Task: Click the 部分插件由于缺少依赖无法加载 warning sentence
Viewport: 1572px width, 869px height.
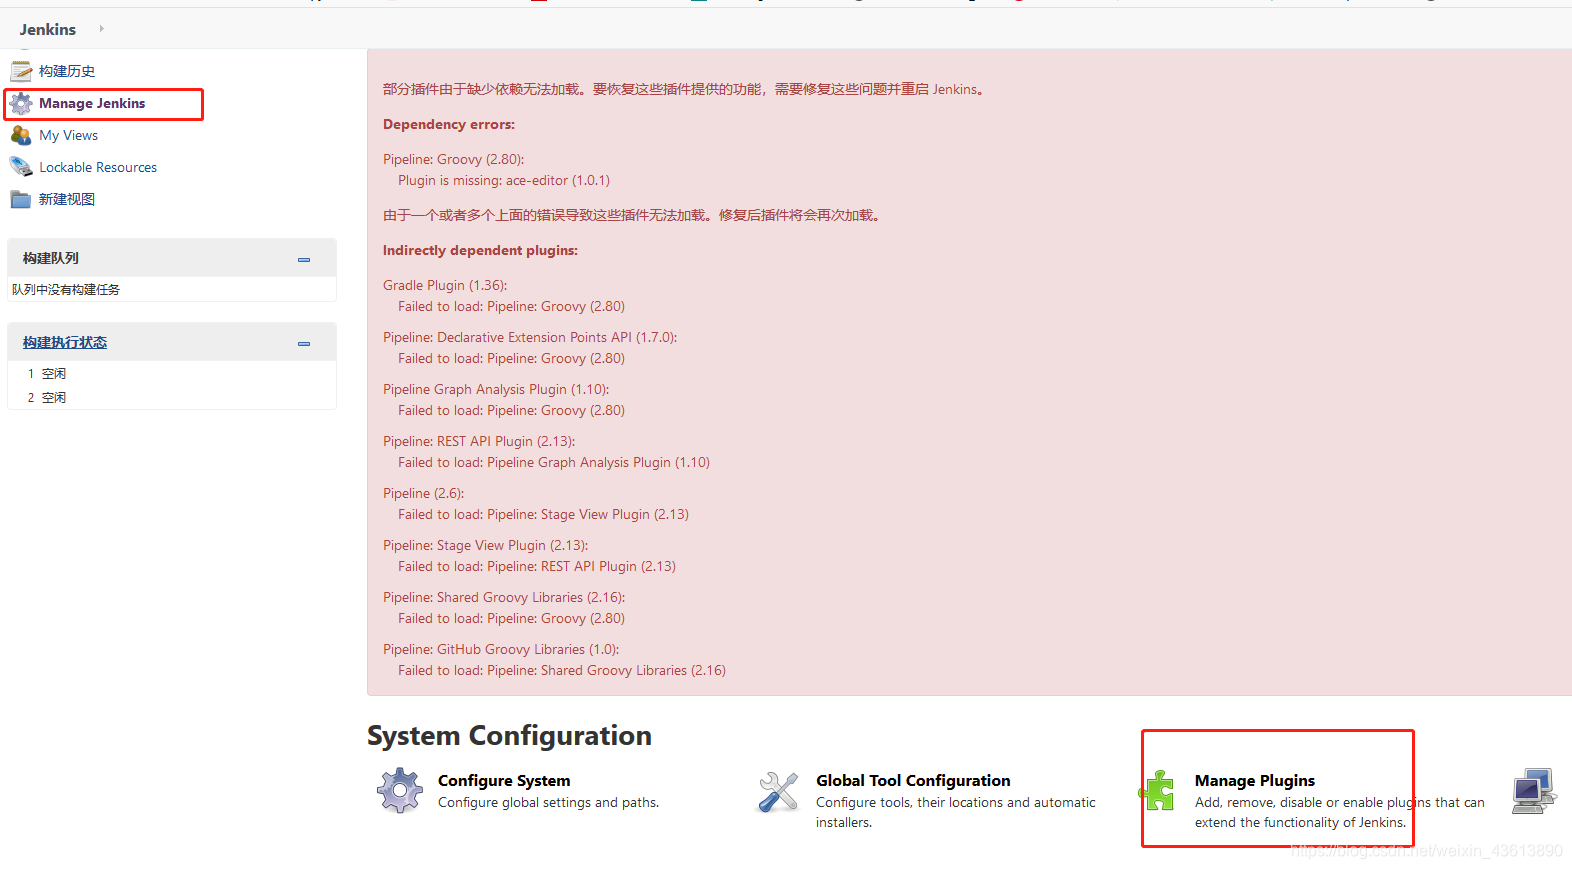Action: tap(686, 89)
